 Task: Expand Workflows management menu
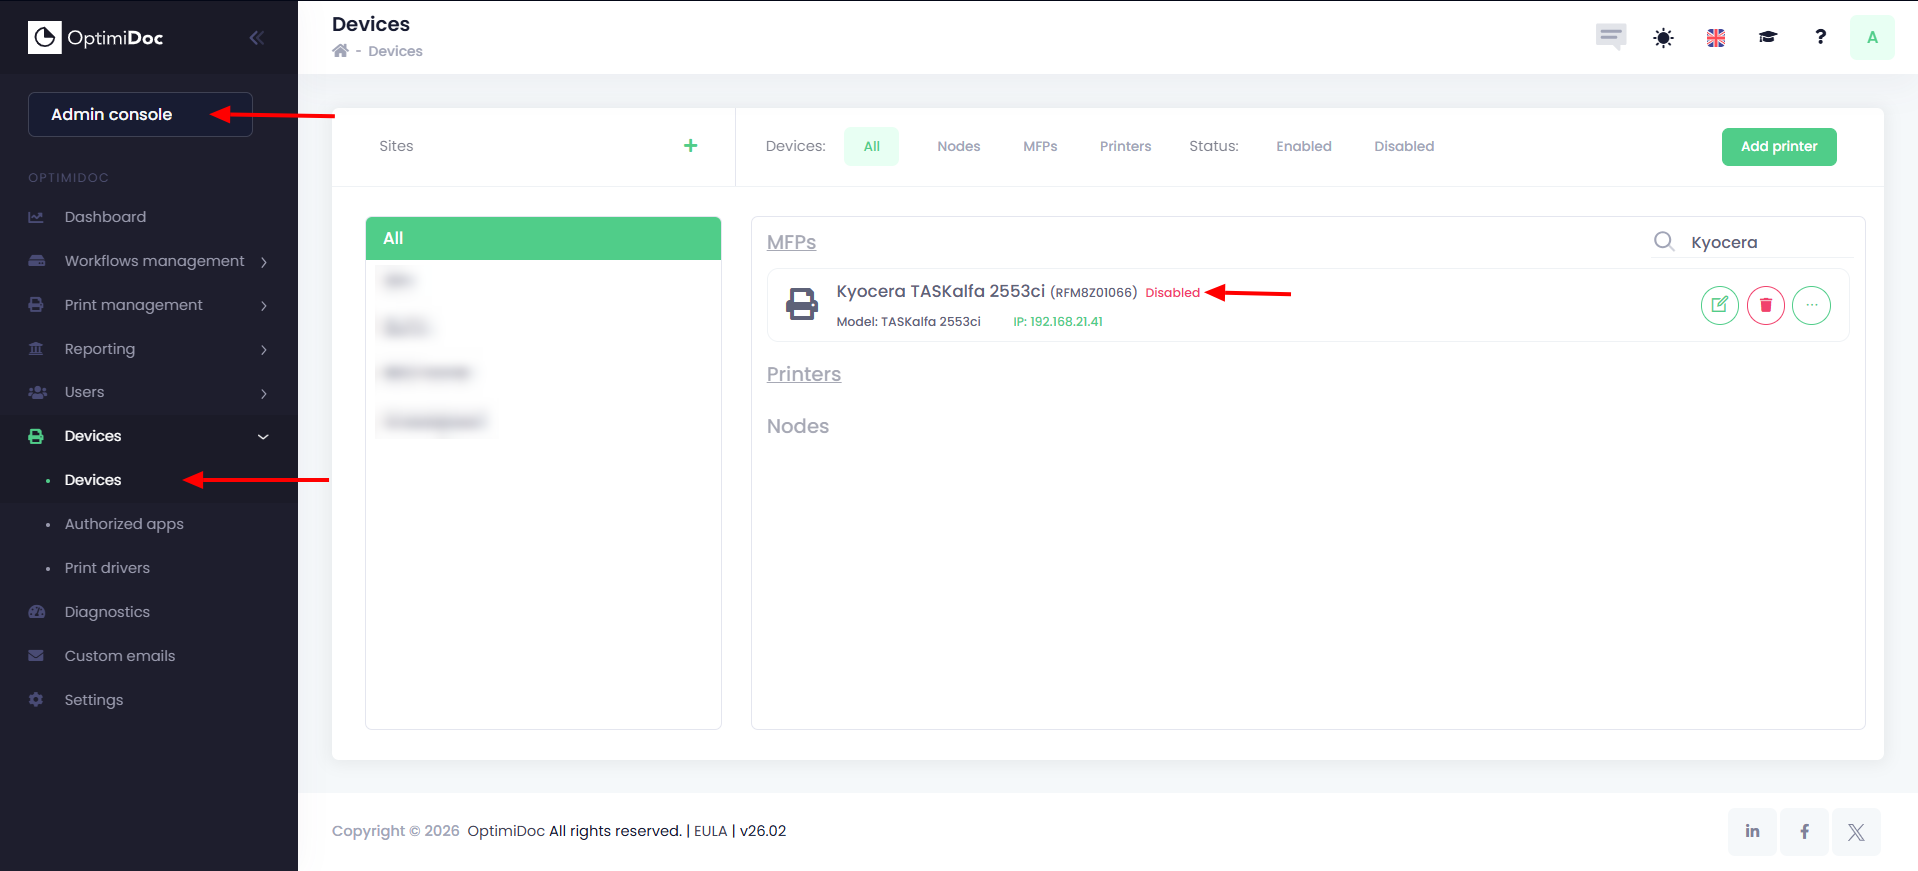click(155, 261)
